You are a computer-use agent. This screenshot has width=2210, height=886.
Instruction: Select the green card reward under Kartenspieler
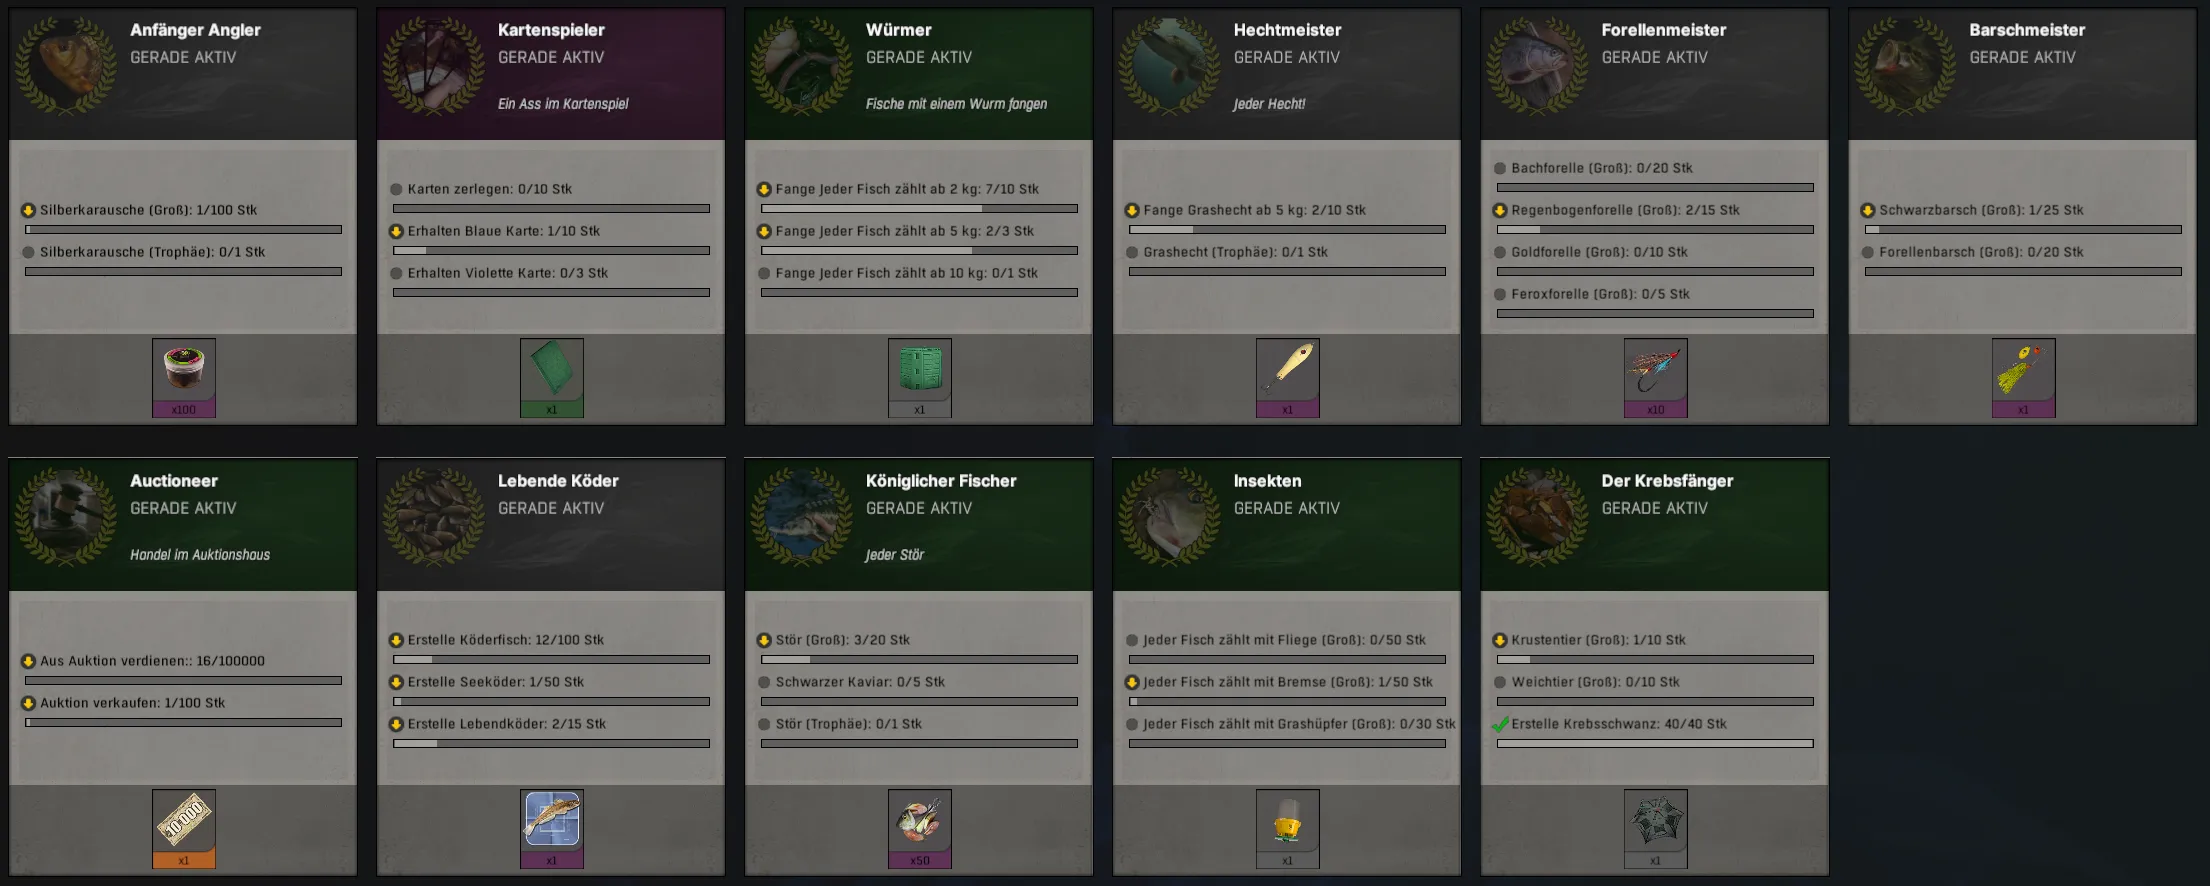[552, 377]
